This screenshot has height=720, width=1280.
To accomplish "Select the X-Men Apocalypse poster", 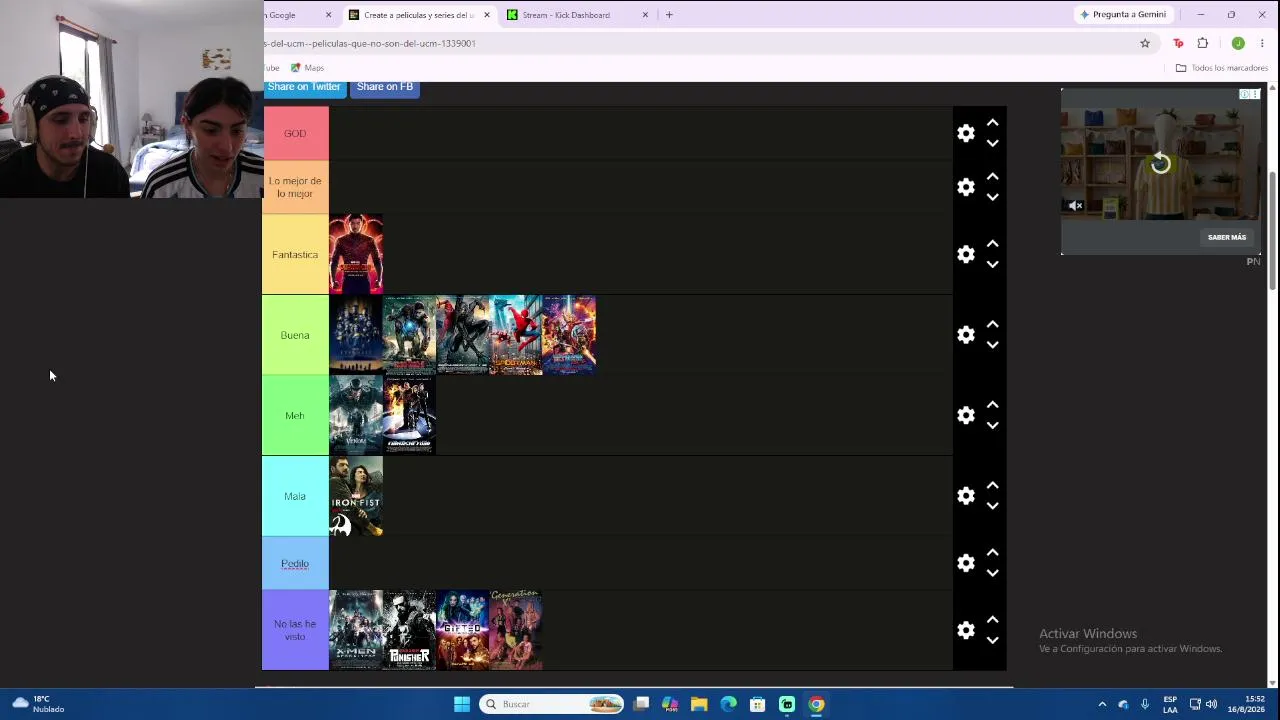I will [356, 630].
